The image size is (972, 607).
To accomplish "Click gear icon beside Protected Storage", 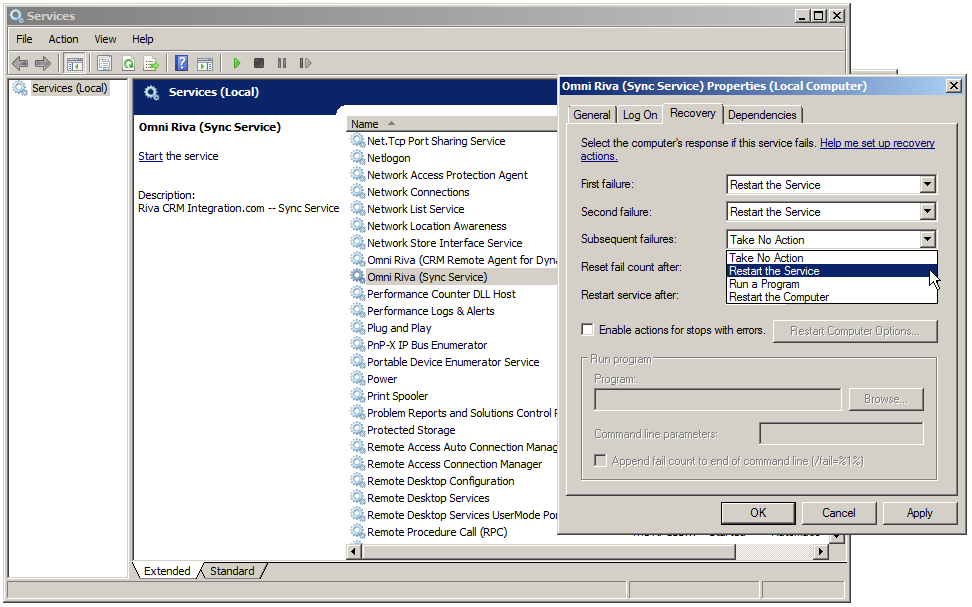I will (x=358, y=429).
